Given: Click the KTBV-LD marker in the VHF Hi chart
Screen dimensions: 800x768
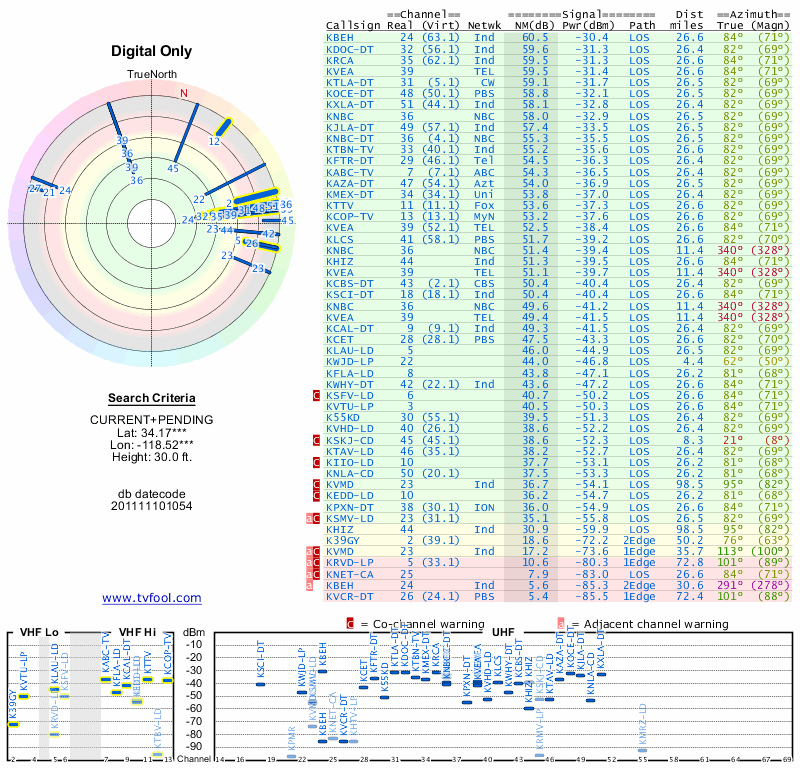Looking at the screenshot, I should pyautogui.click(x=157, y=754).
